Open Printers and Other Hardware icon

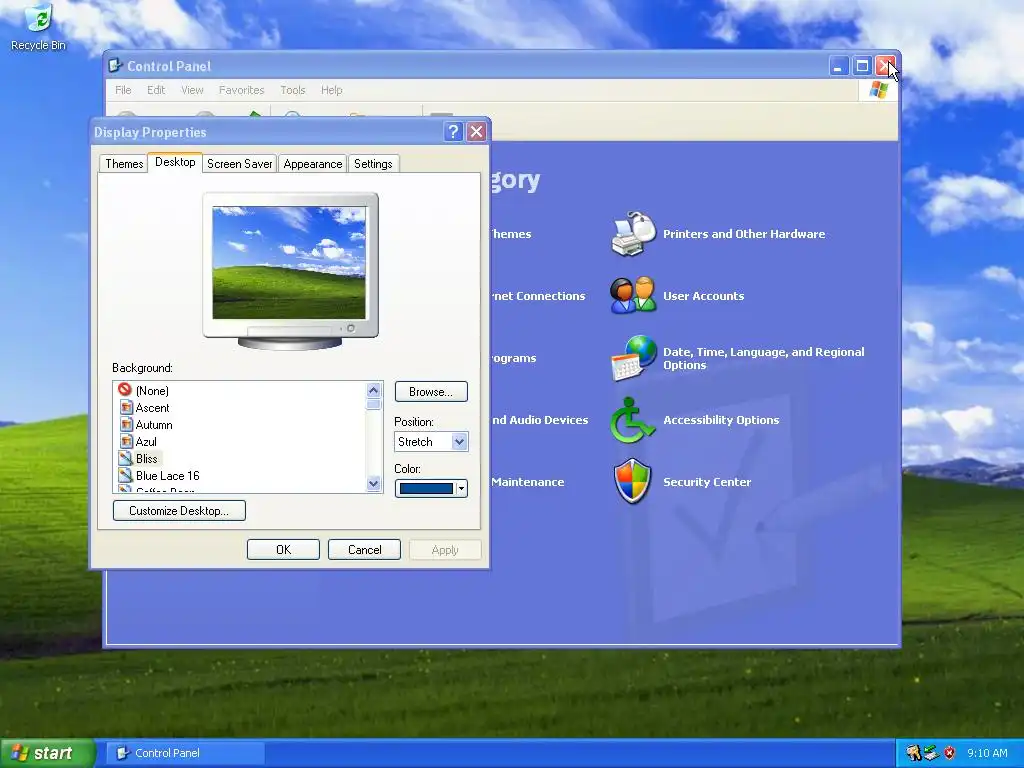pyautogui.click(x=633, y=234)
